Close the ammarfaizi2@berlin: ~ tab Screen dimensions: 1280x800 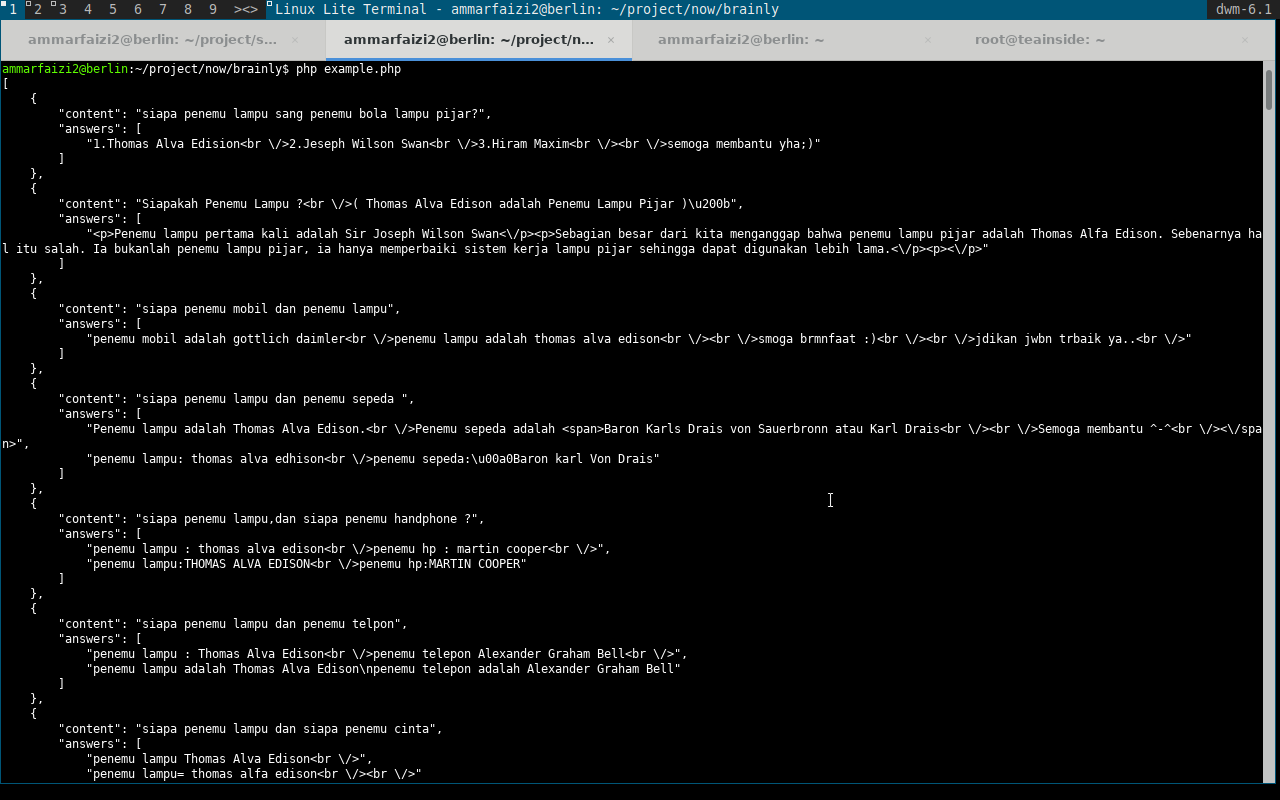[x=928, y=40]
